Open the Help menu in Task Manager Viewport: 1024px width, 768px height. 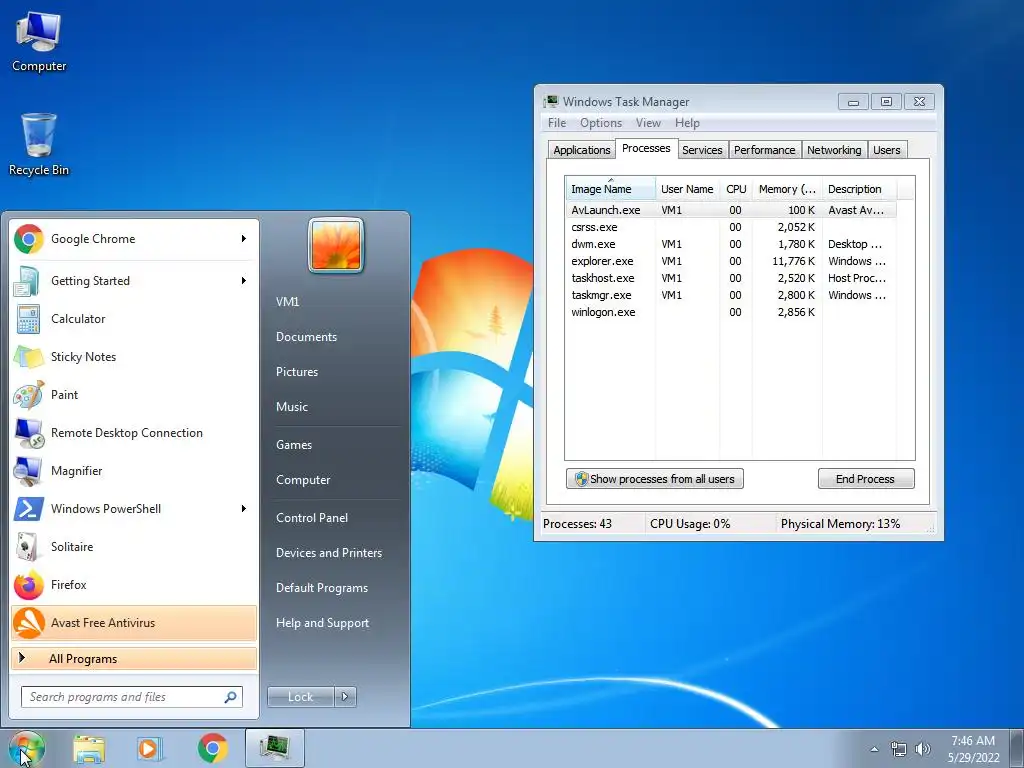(x=687, y=123)
